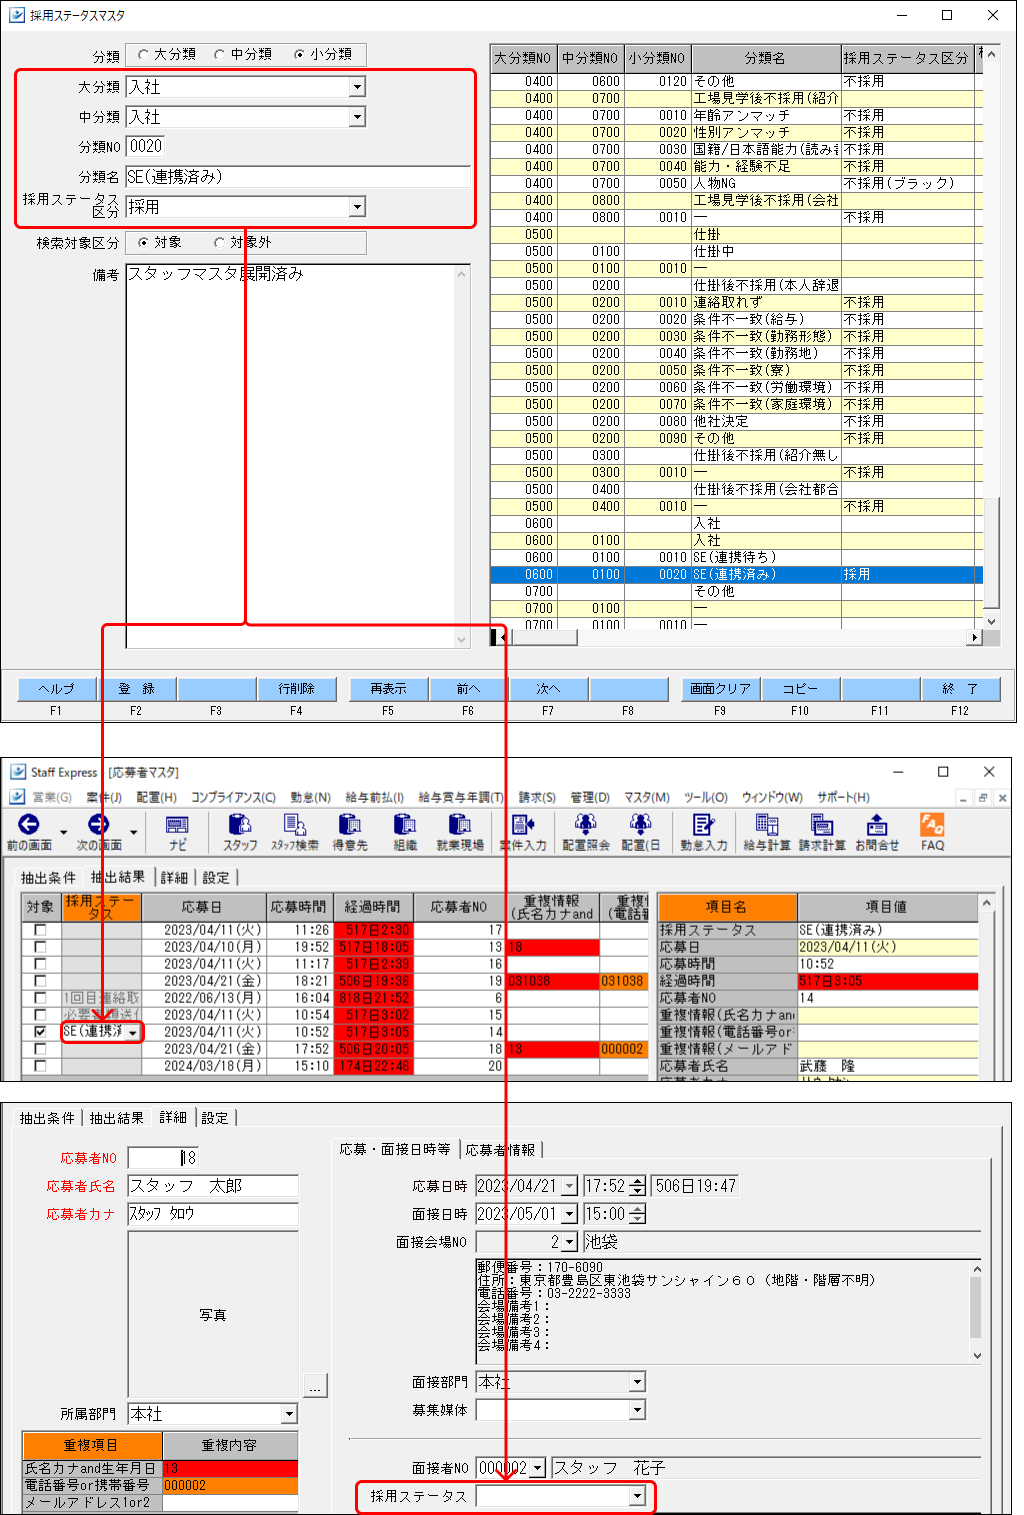Expand the 中分類 dropdown showing 入社
The image size is (1024, 1515).
click(357, 117)
